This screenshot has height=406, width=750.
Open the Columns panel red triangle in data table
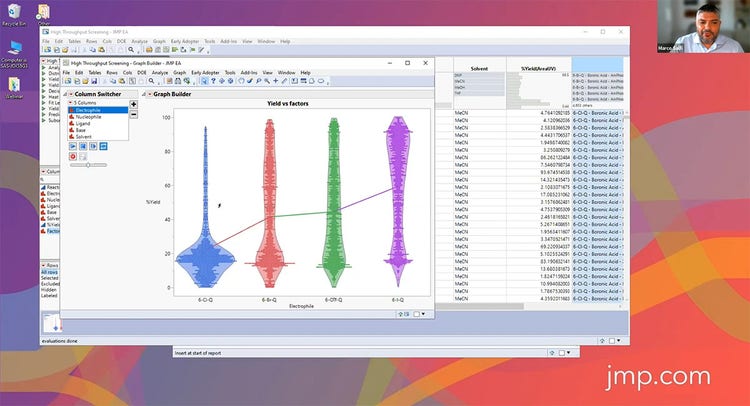tap(44, 172)
